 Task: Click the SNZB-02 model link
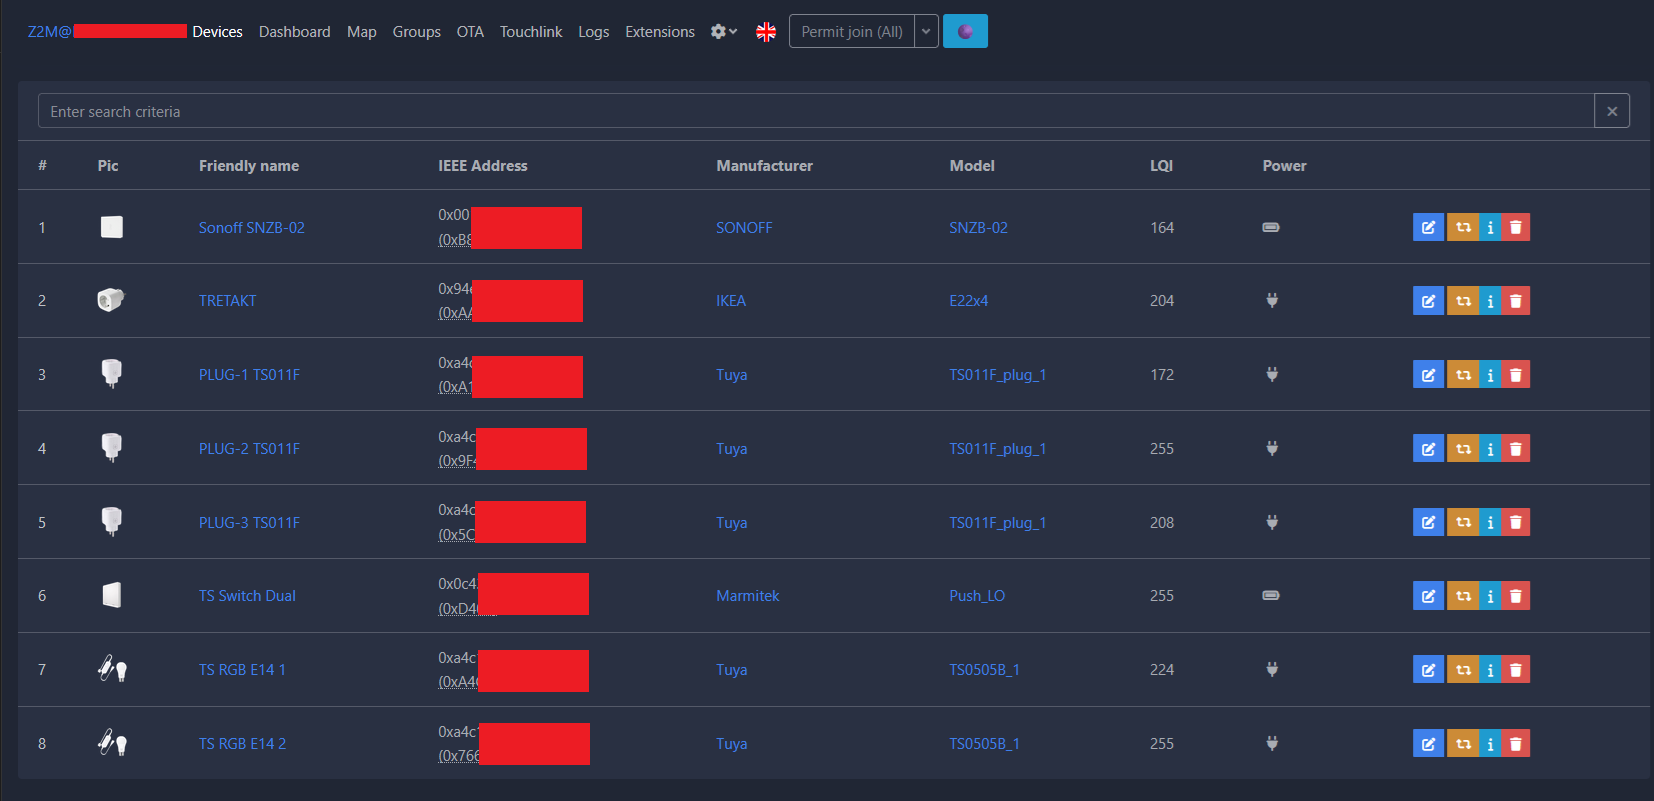click(978, 228)
